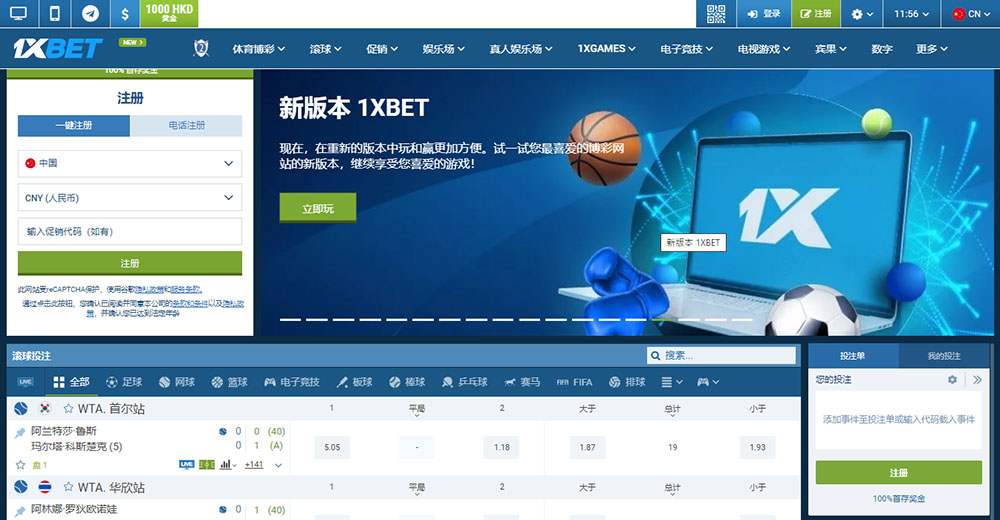Viewport: 1000px width, 520px height.
Task: Open bet slip settings gear icon
Action: click(952, 380)
